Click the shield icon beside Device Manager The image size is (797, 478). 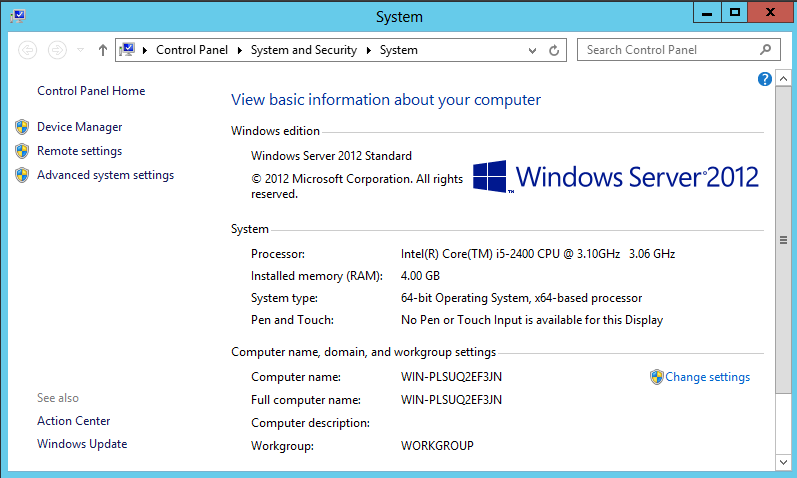point(22,127)
